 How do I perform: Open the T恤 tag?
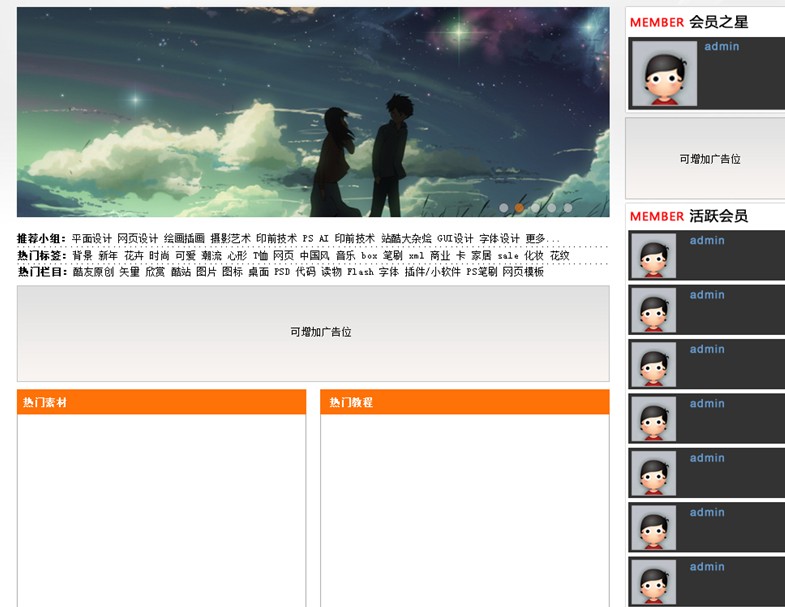tap(261, 255)
